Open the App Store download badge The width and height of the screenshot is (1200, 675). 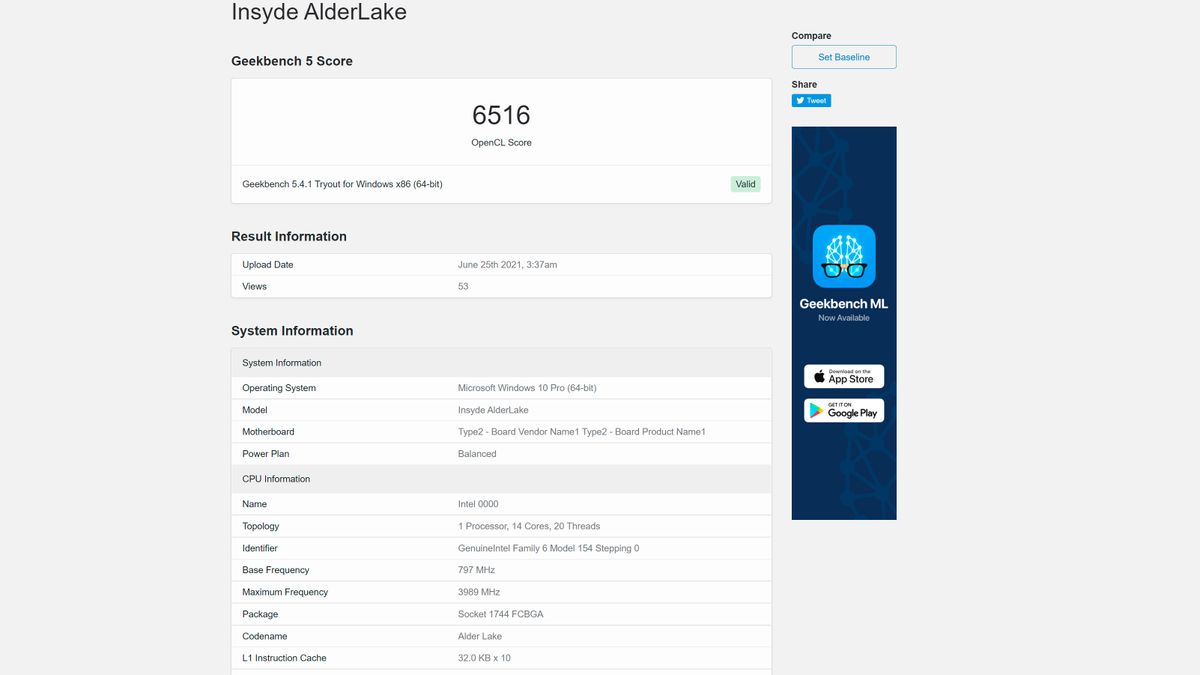coord(844,376)
